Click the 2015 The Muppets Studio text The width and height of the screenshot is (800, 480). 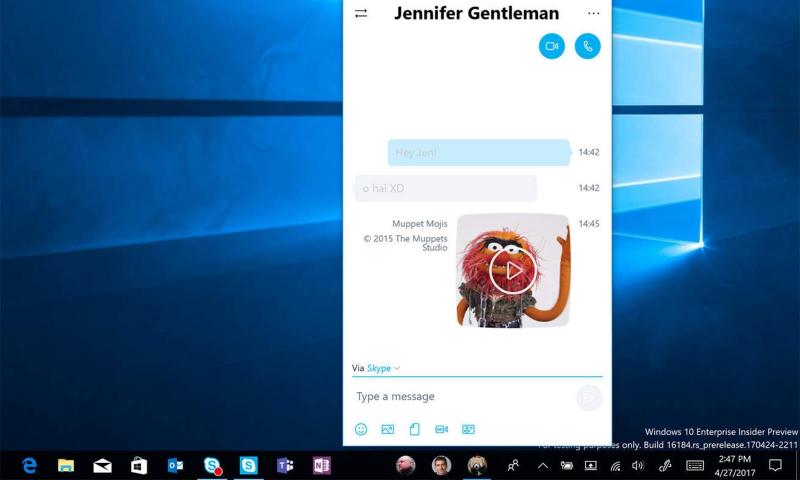tap(406, 243)
